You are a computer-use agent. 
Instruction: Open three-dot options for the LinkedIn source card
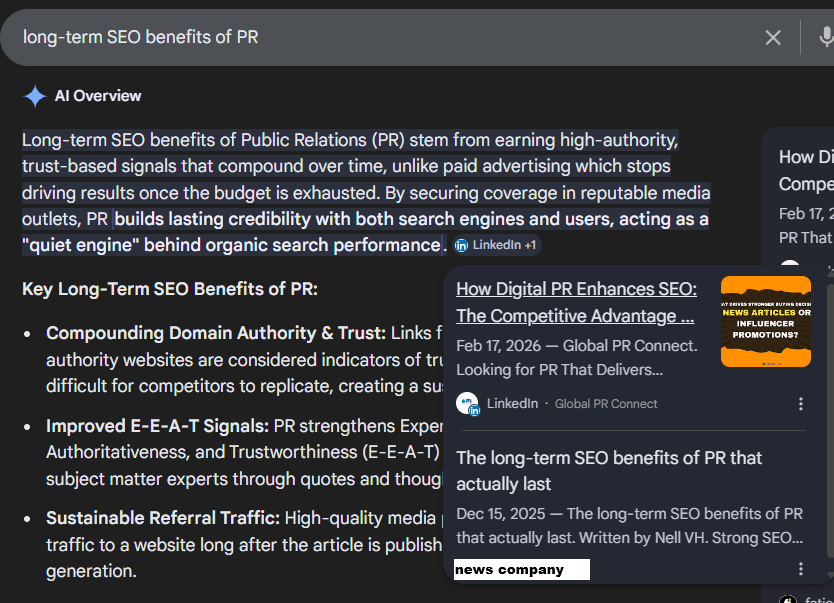(x=800, y=404)
